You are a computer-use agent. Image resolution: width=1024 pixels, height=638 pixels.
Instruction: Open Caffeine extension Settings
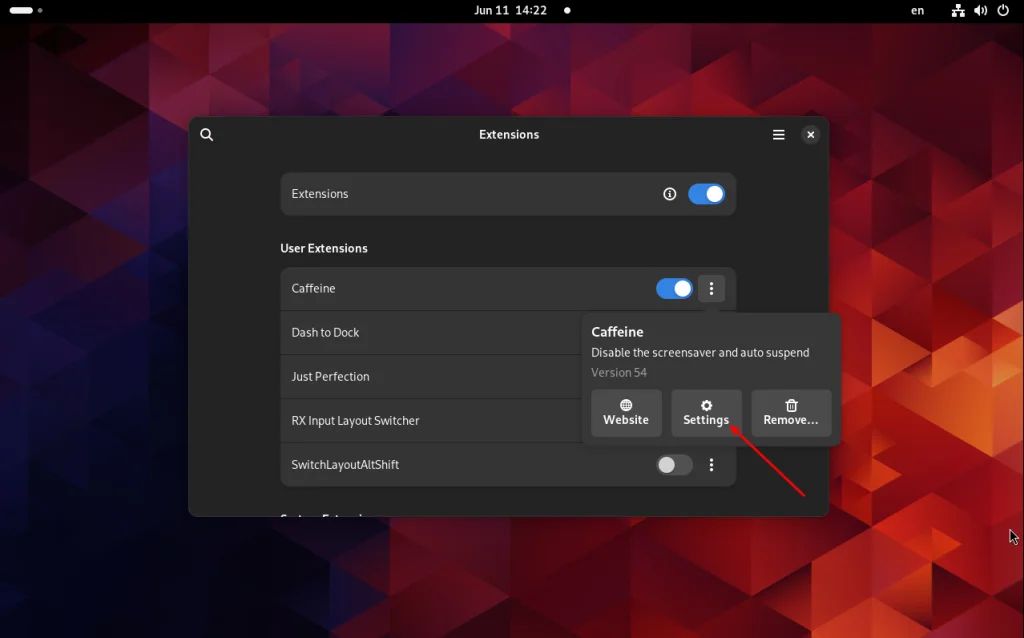[x=706, y=413]
